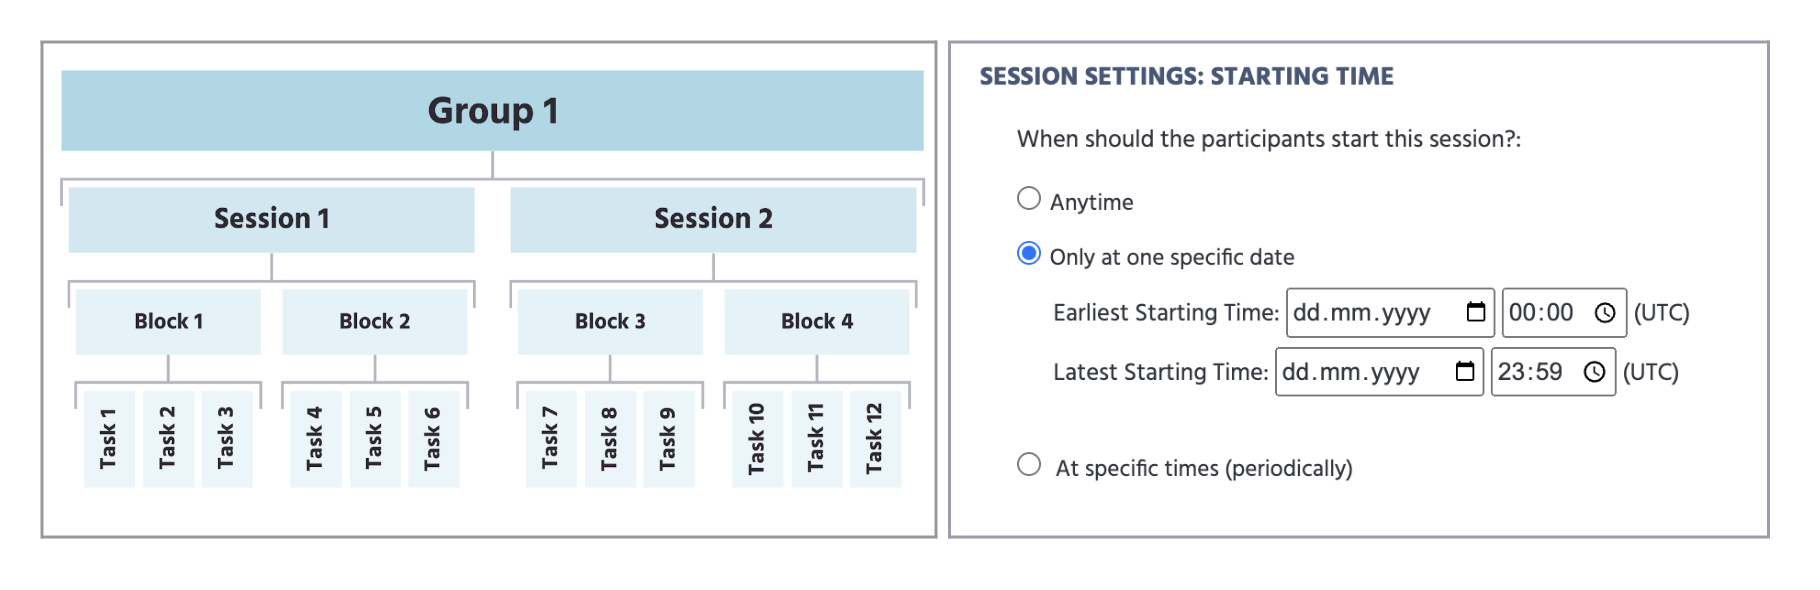Select Task 5 in the hierarchy
This screenshot has width=1820, height=590.
point(374,439)
